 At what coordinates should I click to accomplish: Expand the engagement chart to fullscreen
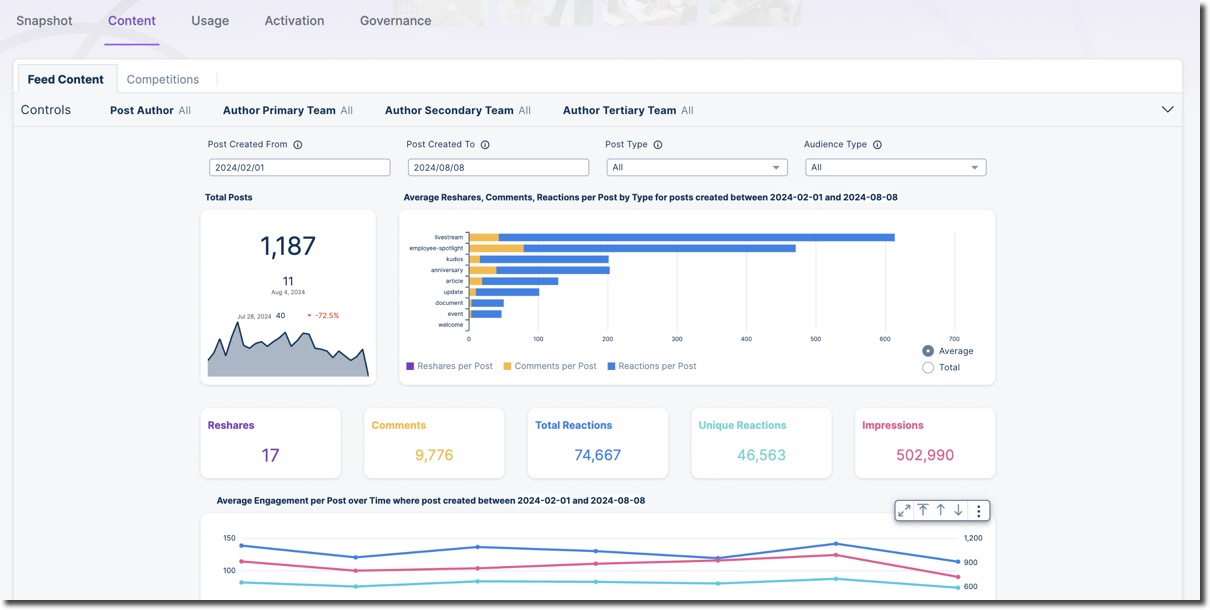[903, 510]
